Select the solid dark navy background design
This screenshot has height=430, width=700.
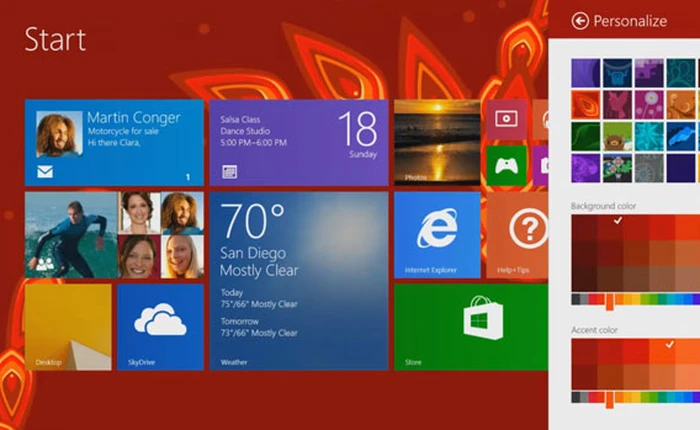[681, 168]
